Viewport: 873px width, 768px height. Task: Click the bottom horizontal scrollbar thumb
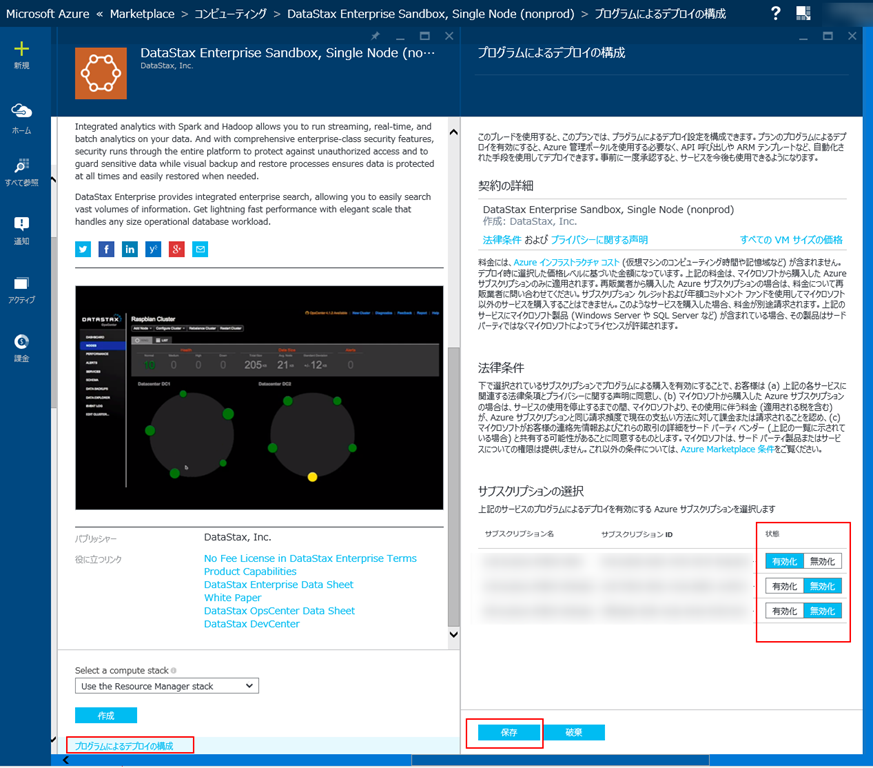[x=560, y=760]
